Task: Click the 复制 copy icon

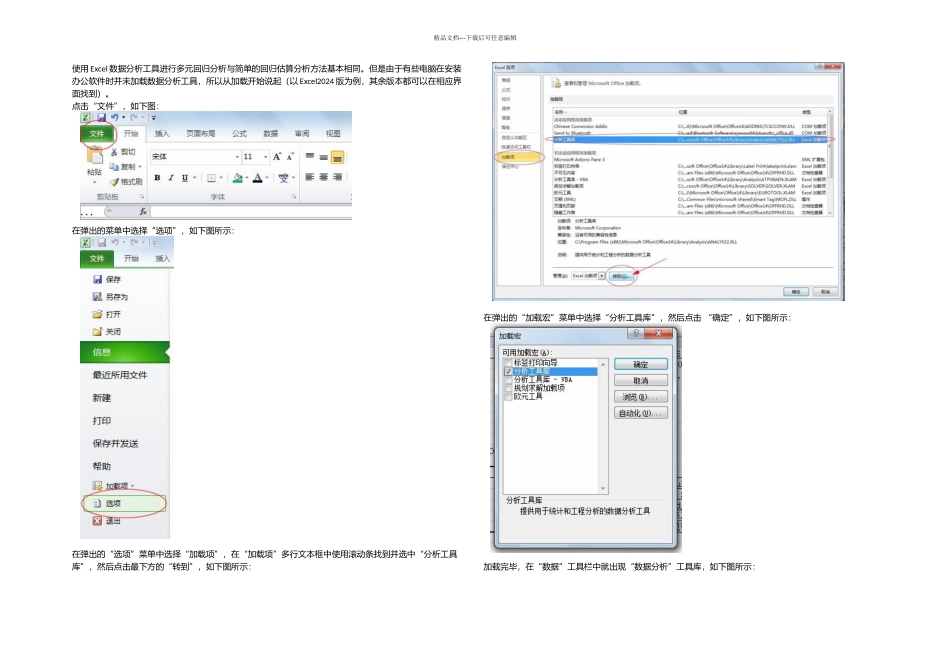Action: [x=113, y=167]
